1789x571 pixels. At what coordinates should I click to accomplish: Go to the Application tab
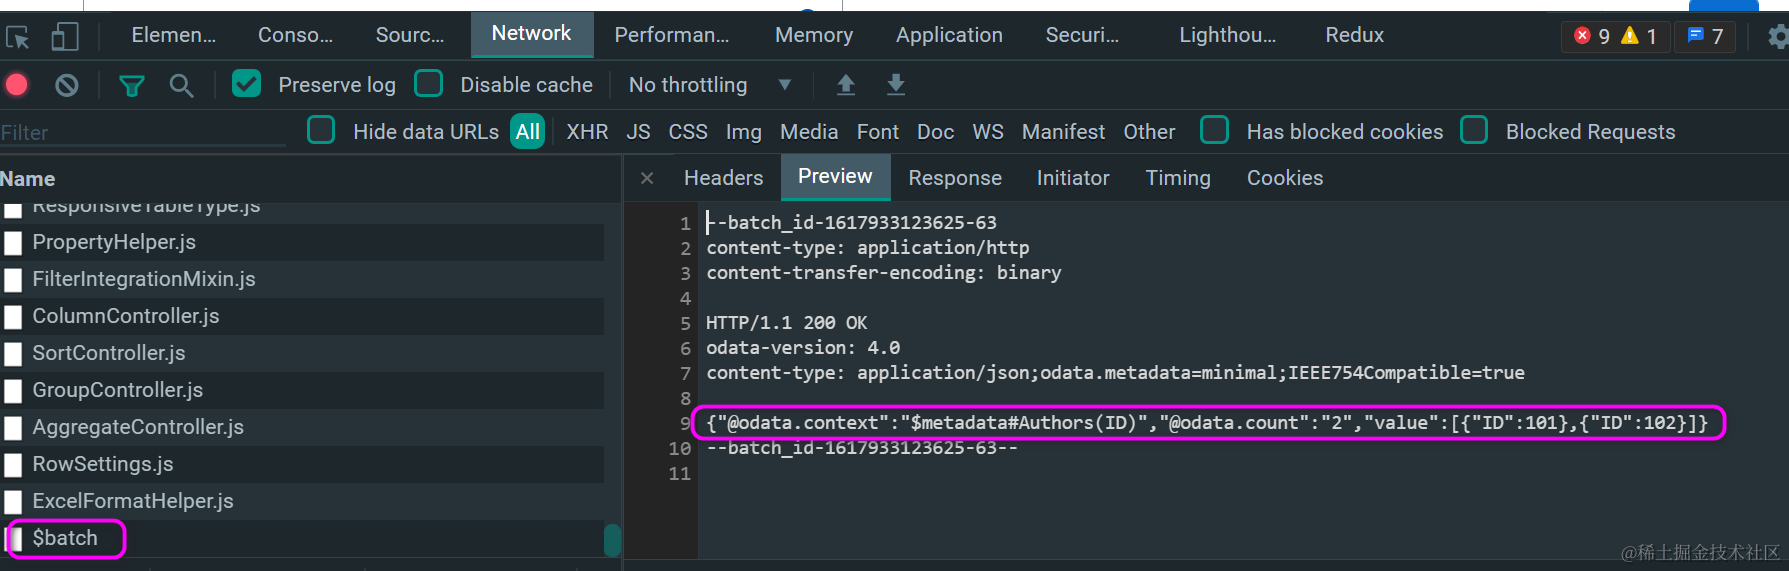click(x=949, y=35)
